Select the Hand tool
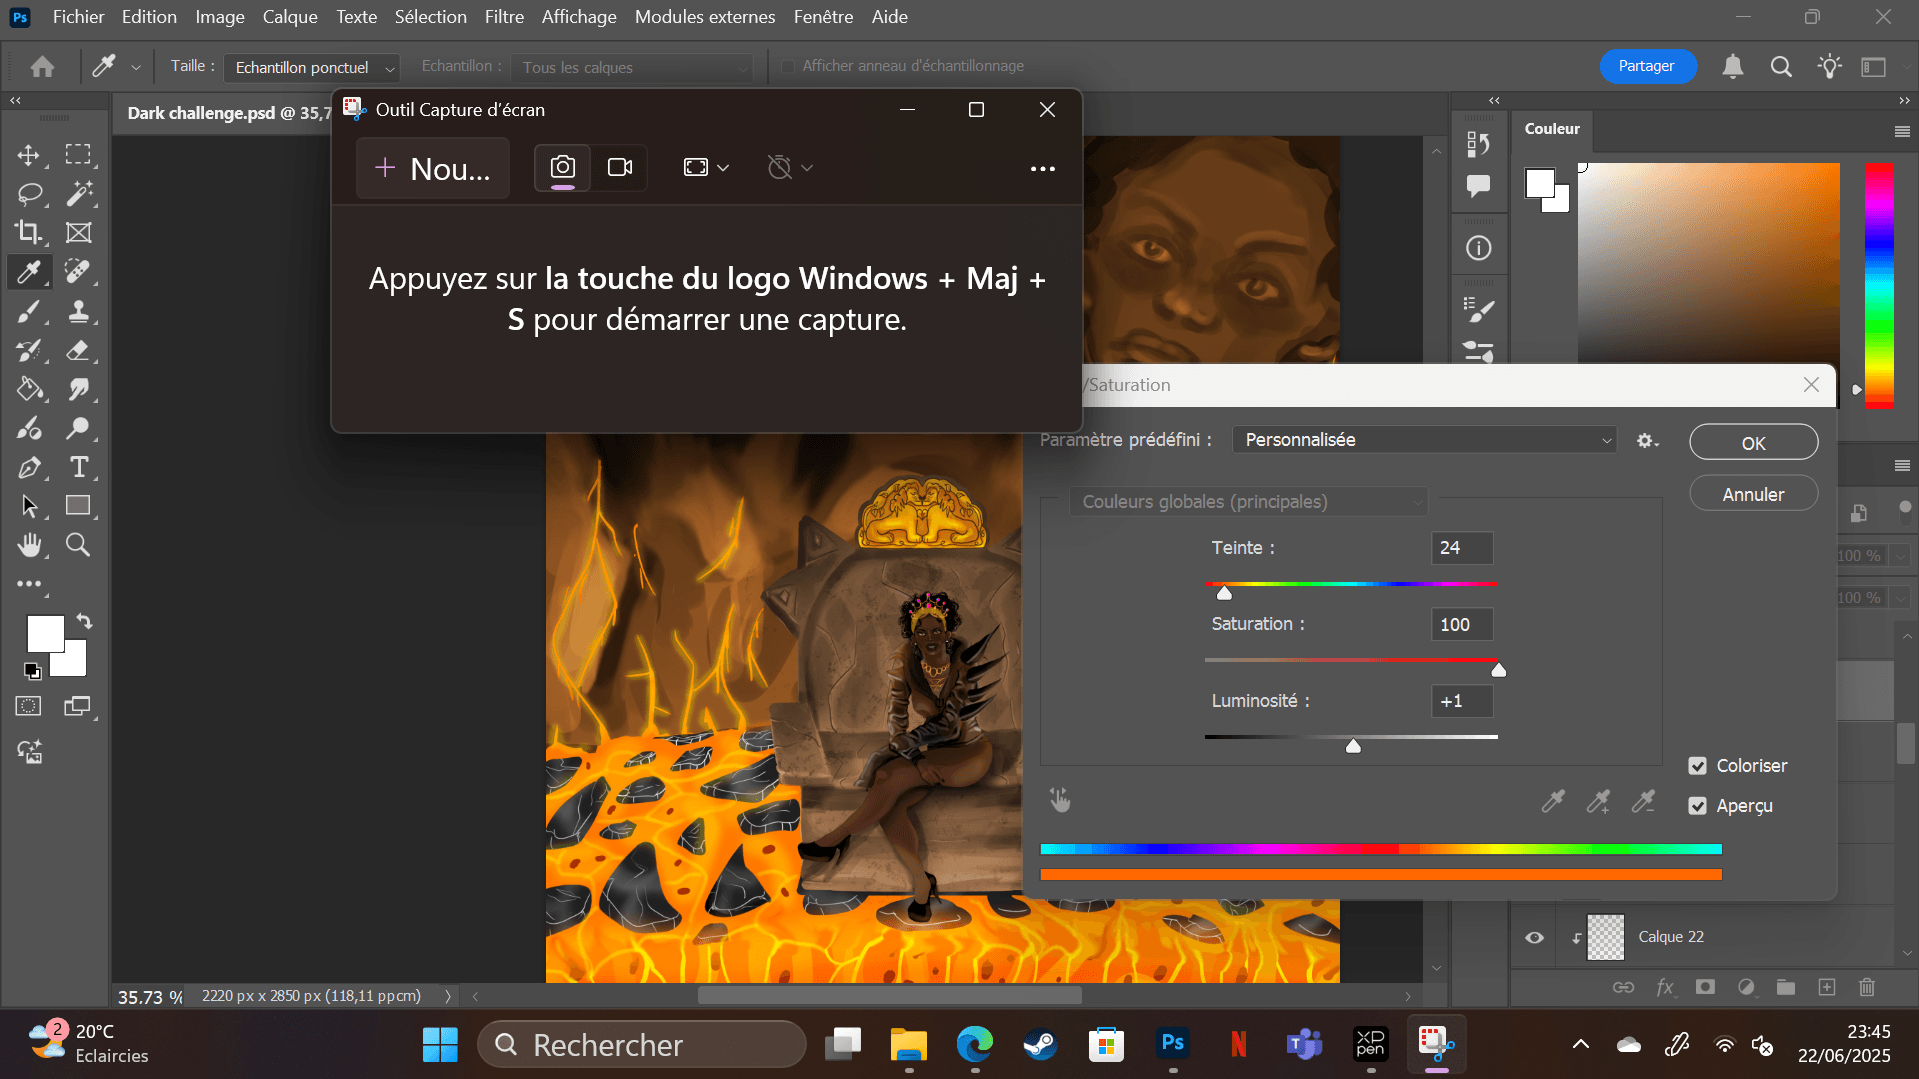This screenshot has height=1079, width=1919. pyautogui.click(x=29, y=545)
